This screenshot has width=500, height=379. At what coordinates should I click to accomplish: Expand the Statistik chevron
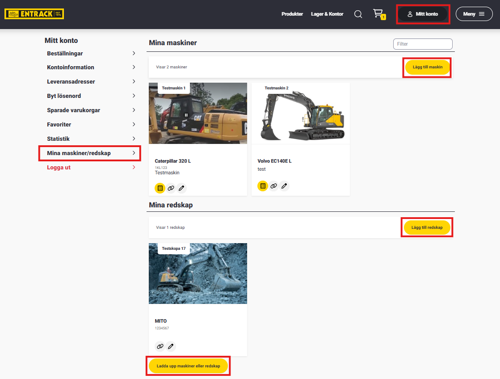[x=134, y=138]
